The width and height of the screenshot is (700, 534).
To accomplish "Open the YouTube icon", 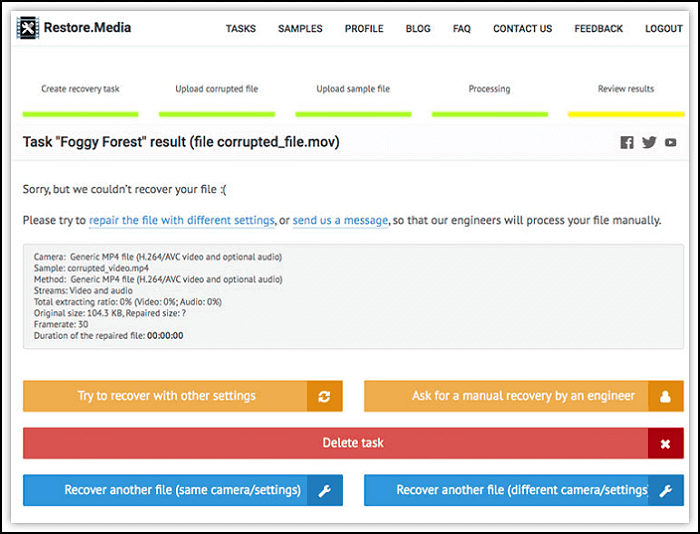I will tap(671, 142).
